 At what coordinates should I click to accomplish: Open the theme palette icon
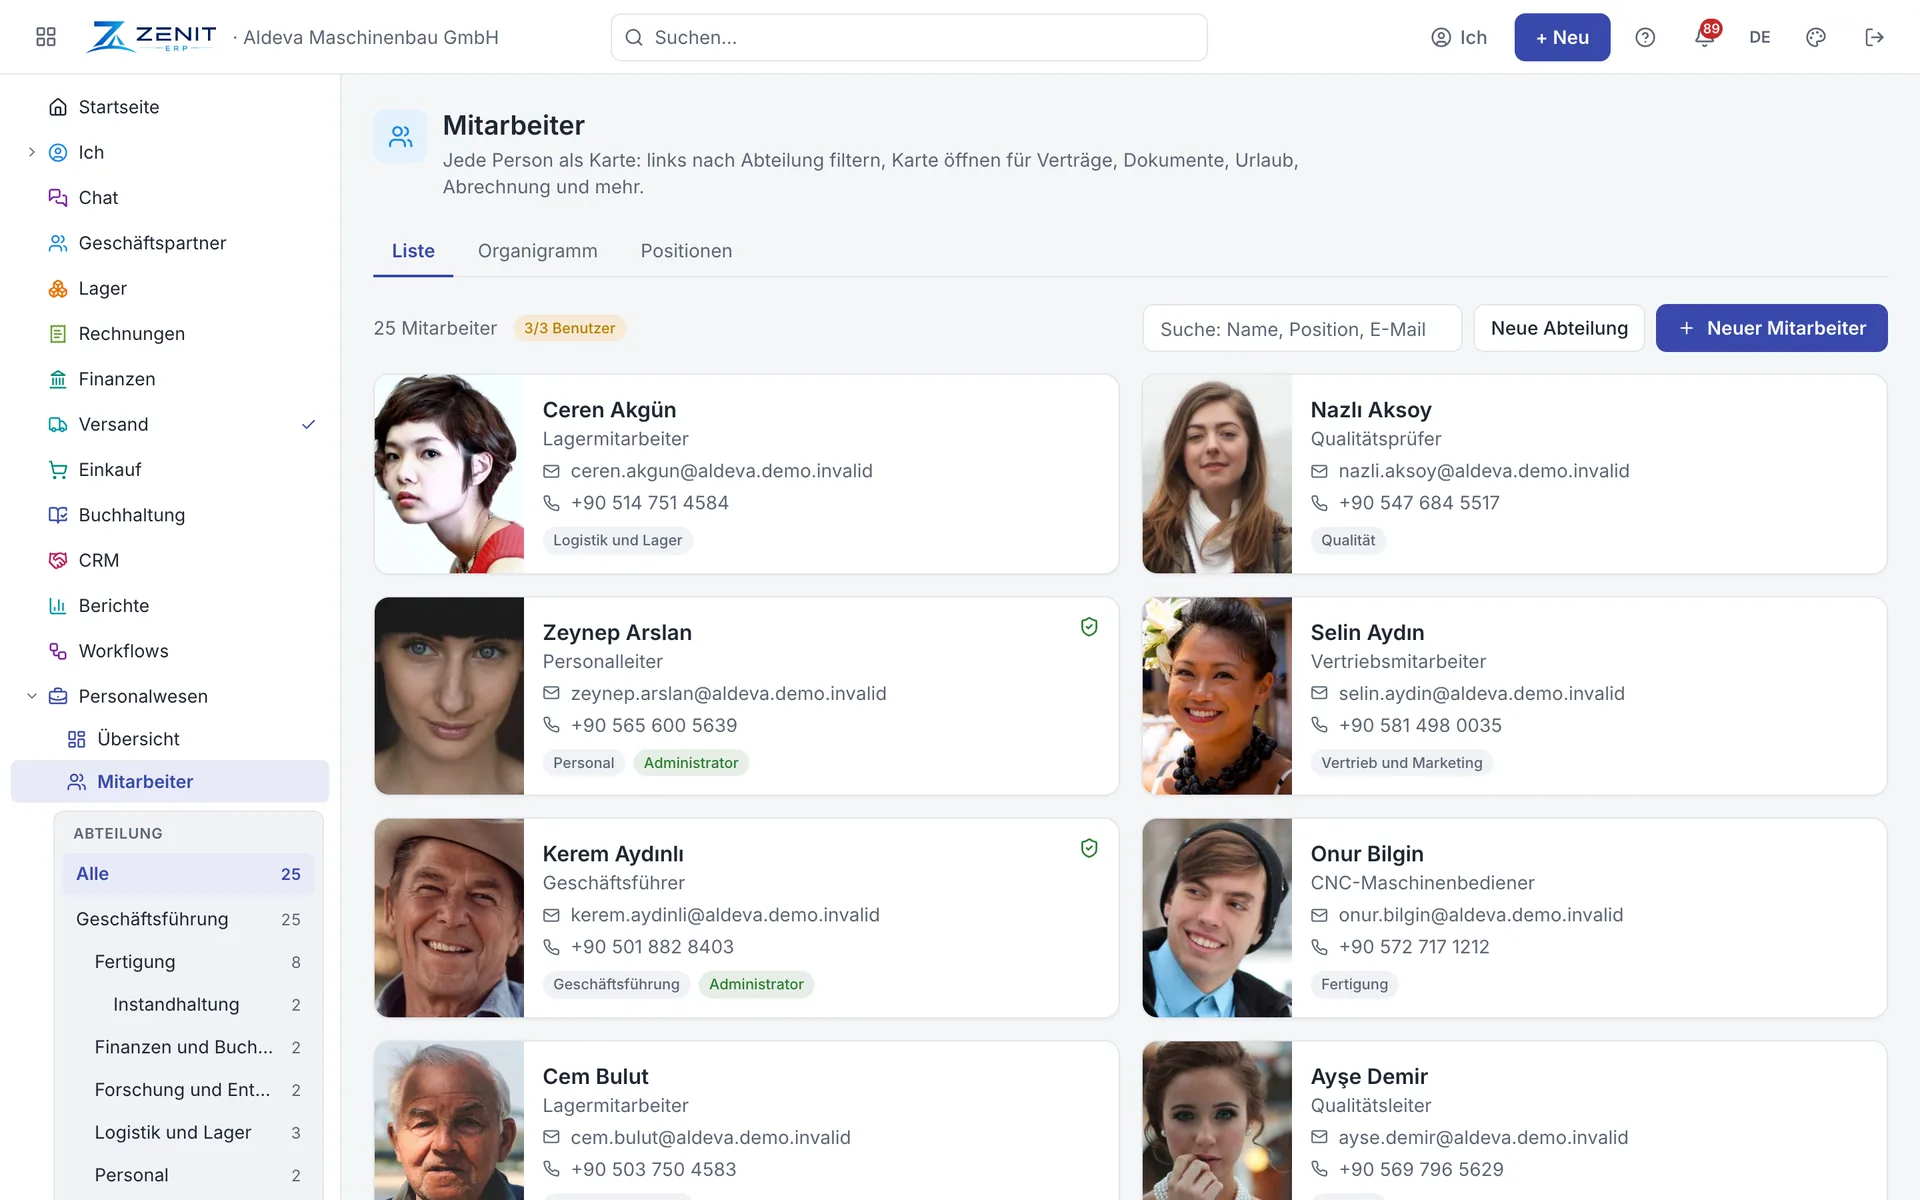click(x=1816, y=37)
